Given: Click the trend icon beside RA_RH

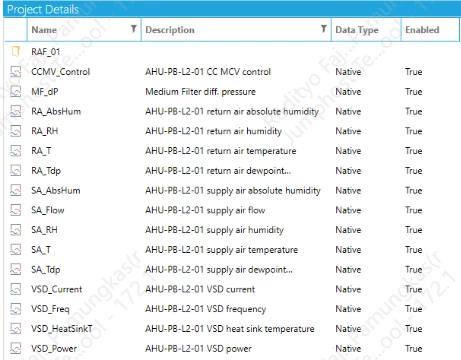Looking at the screenshot, I should click(x=16, y=131).
